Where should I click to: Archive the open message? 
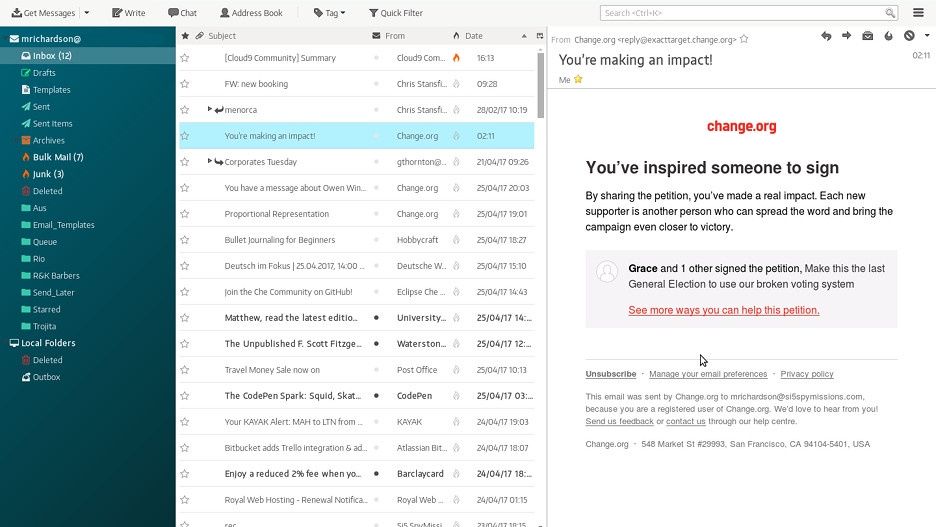[868, 36]
